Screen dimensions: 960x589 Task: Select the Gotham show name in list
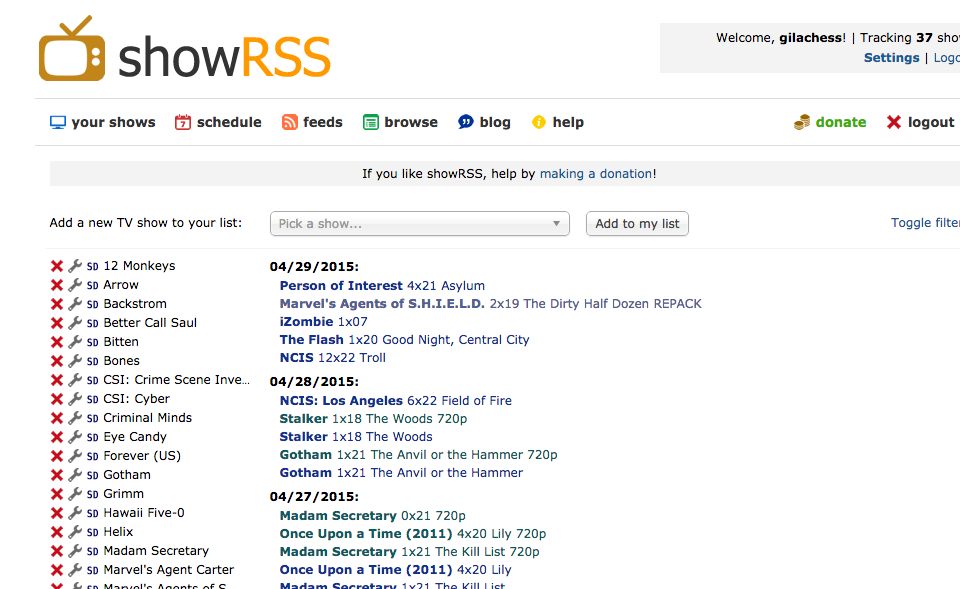(x=127, y=475)
